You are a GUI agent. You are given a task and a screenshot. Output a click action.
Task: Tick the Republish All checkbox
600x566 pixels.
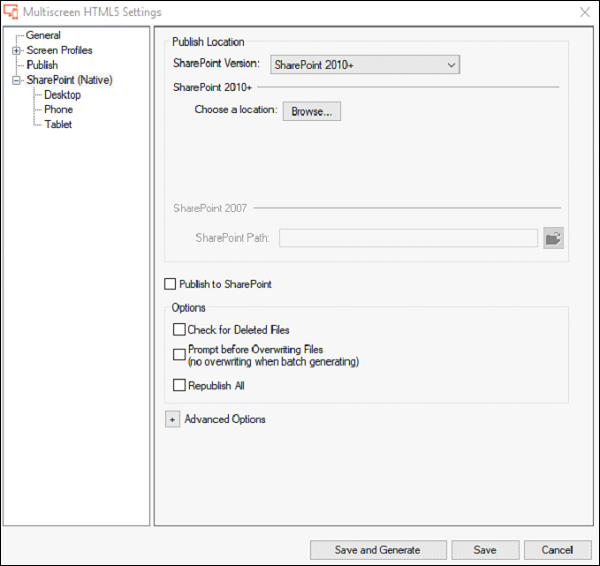(x=179, y=385)
